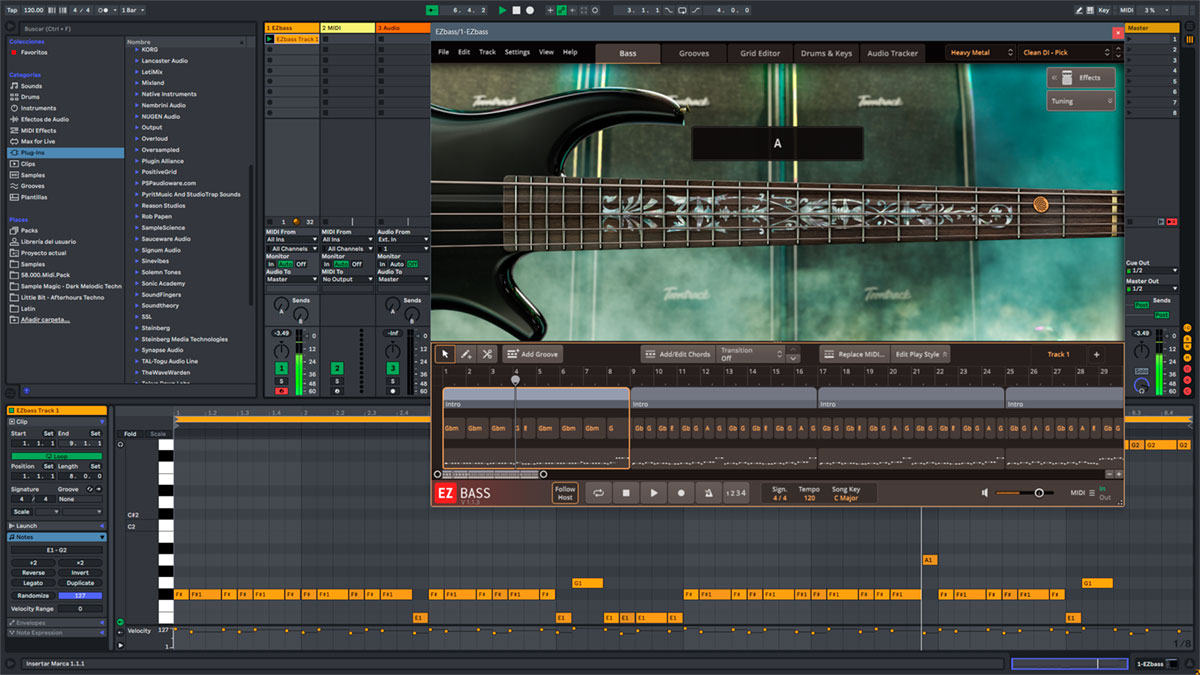Enable the EZbass 1234 count-in
Image resolution: width=1200 pixels, height=675 pixels.
point(735,493)
